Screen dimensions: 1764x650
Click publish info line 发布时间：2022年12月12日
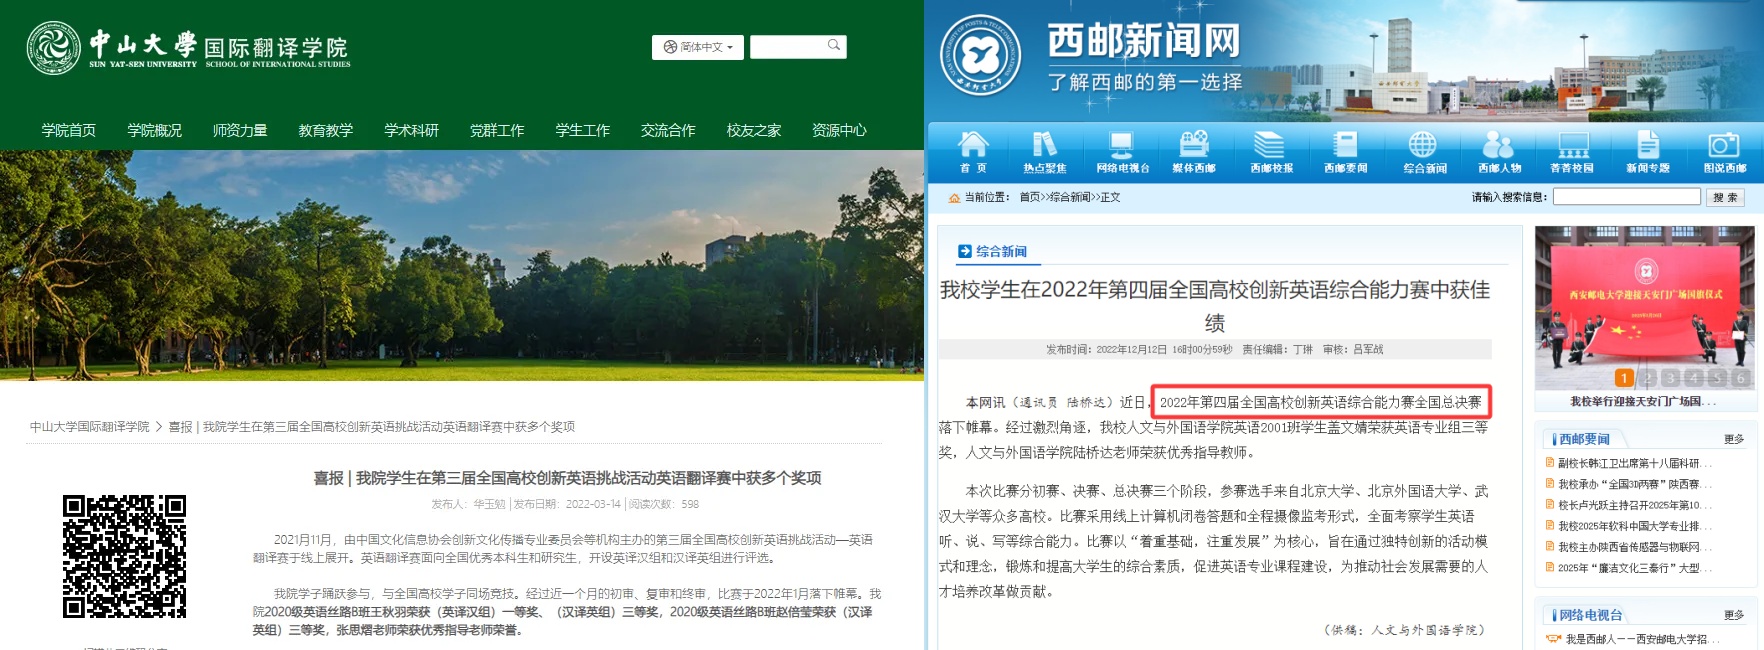1214,350
